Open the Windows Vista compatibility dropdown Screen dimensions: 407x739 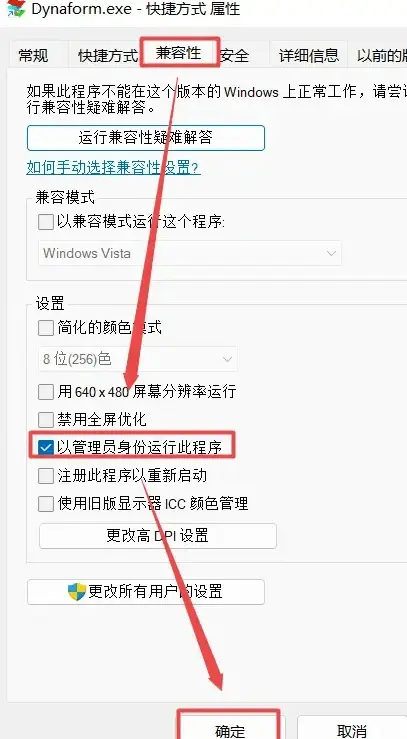[190, 253]
